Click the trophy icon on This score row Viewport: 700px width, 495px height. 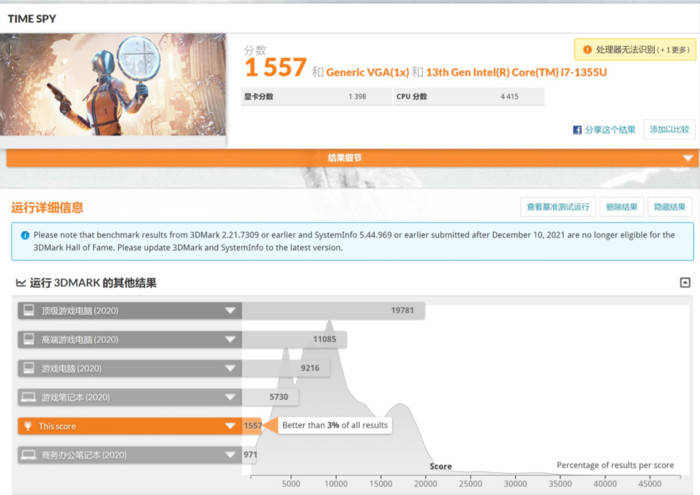coord(28,426)
